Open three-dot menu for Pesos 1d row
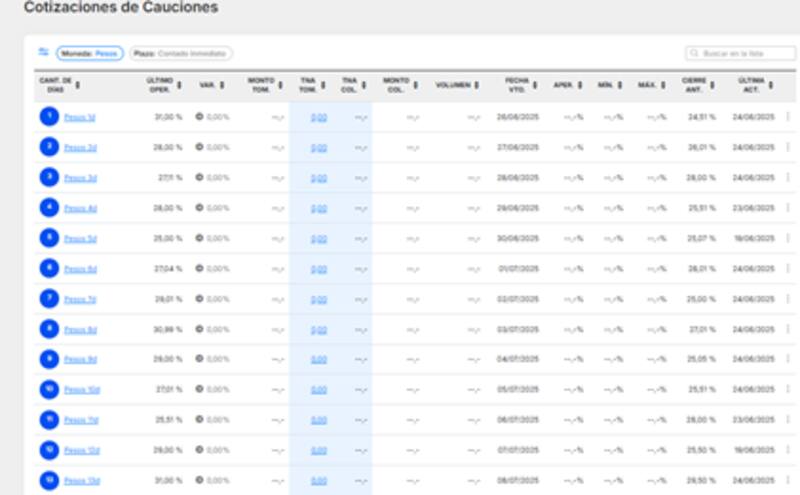Viewport: 800px width, 495px height. [787, 117]
